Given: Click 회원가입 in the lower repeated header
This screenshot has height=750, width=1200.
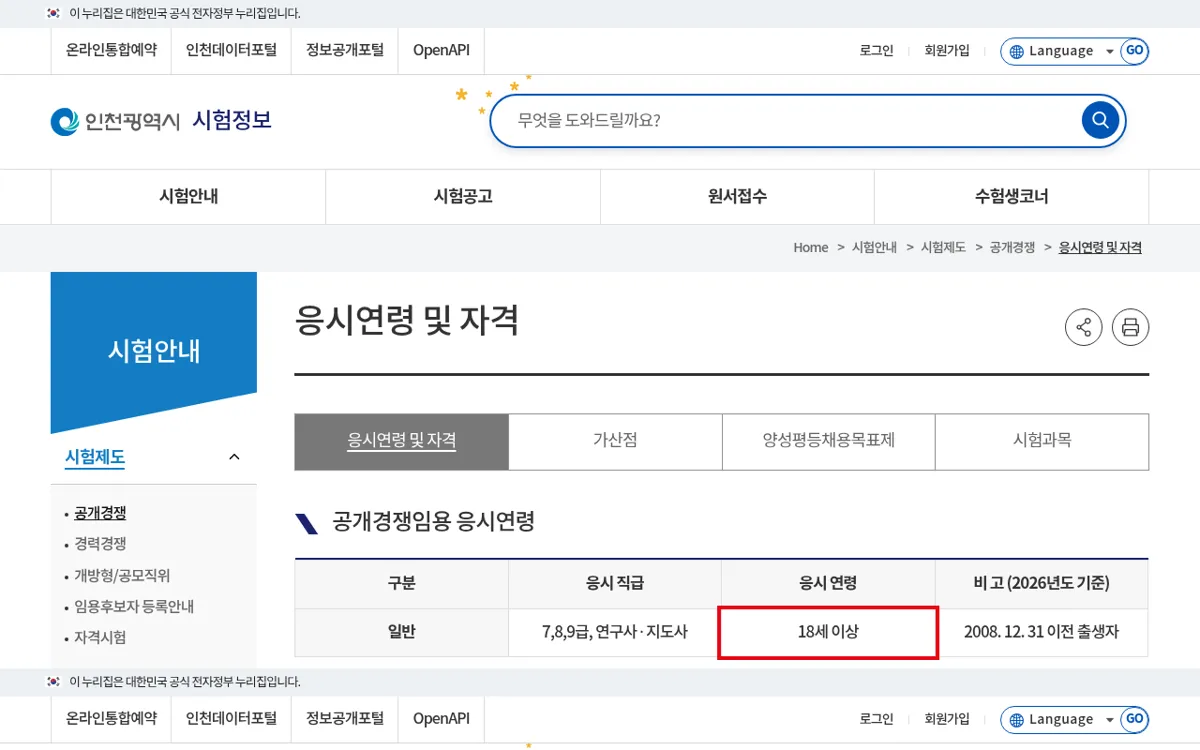Looking at the screenshot, I should pos(947,719).
